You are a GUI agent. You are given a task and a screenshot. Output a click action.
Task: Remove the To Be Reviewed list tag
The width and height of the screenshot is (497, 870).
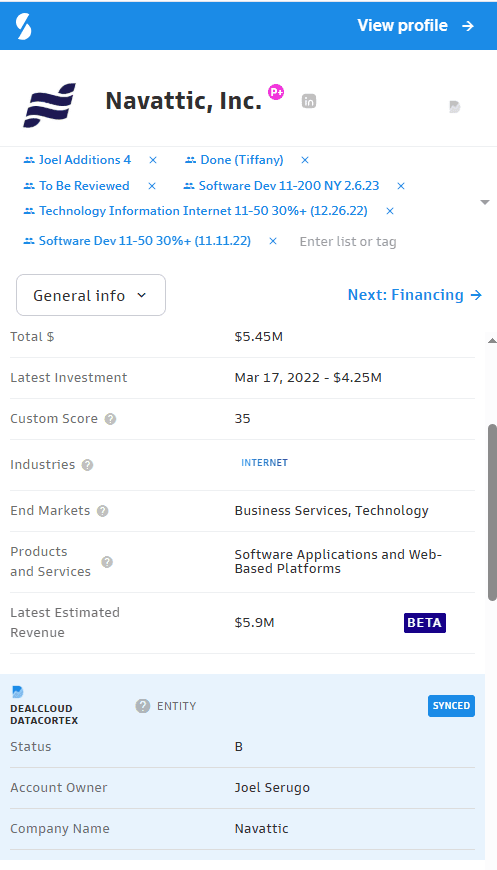tap(152, 186)
